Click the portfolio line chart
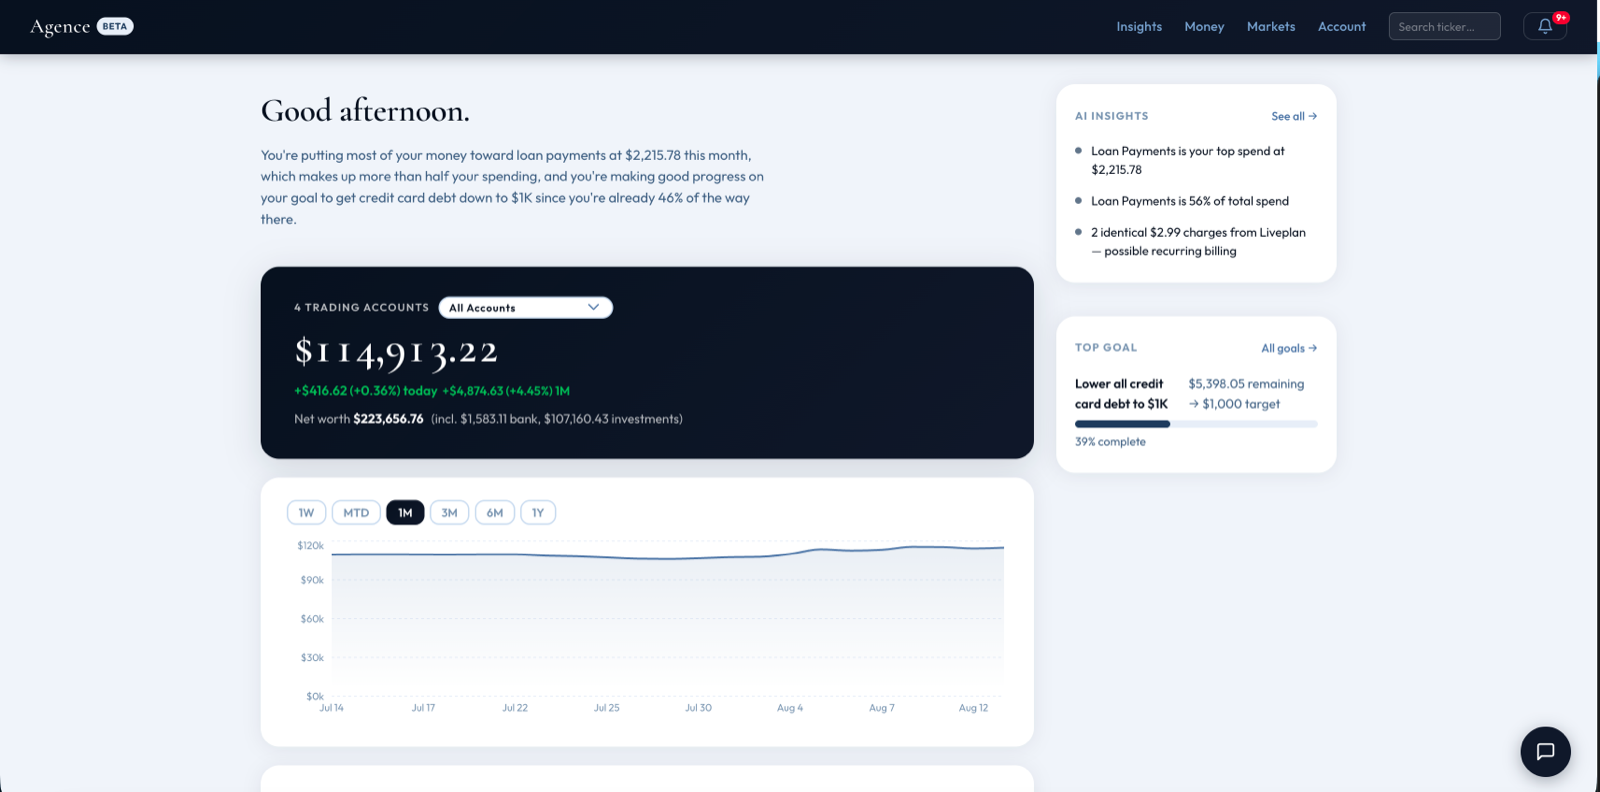Screen dimensions: 1600x792 pyautogui.click(x=667, y=620)
